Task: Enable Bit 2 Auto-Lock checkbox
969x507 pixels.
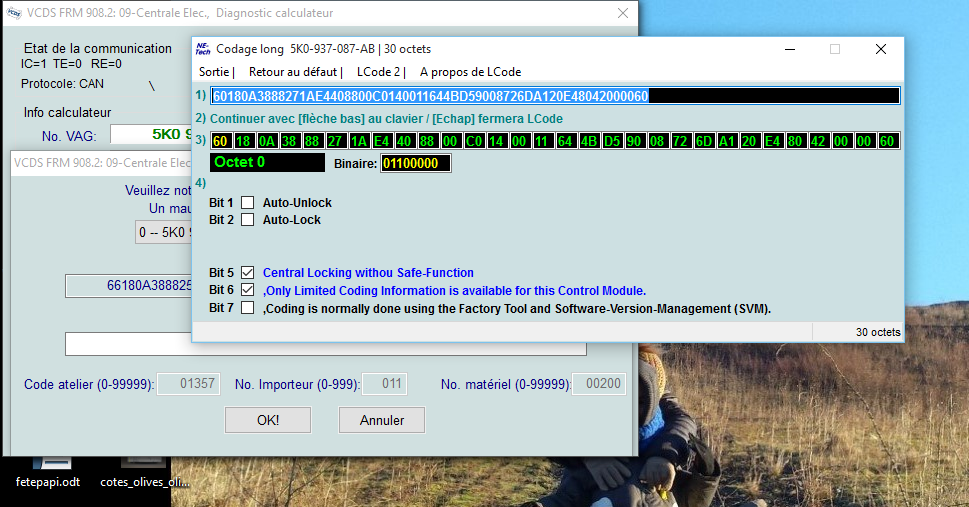Action: click(248, 220)
